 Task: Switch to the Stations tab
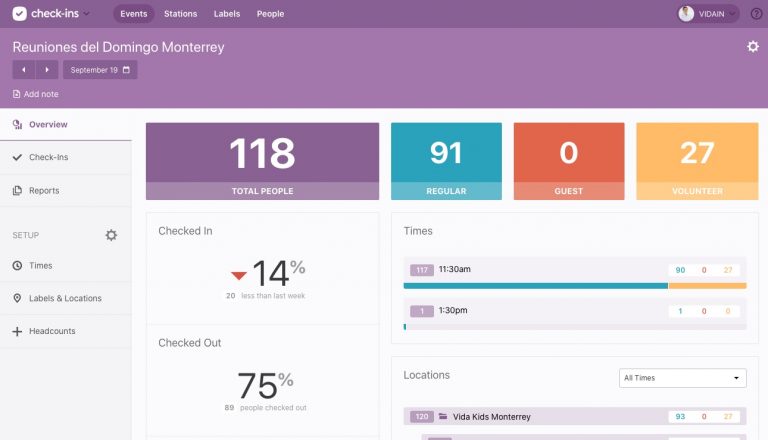[x=180, y=14]
